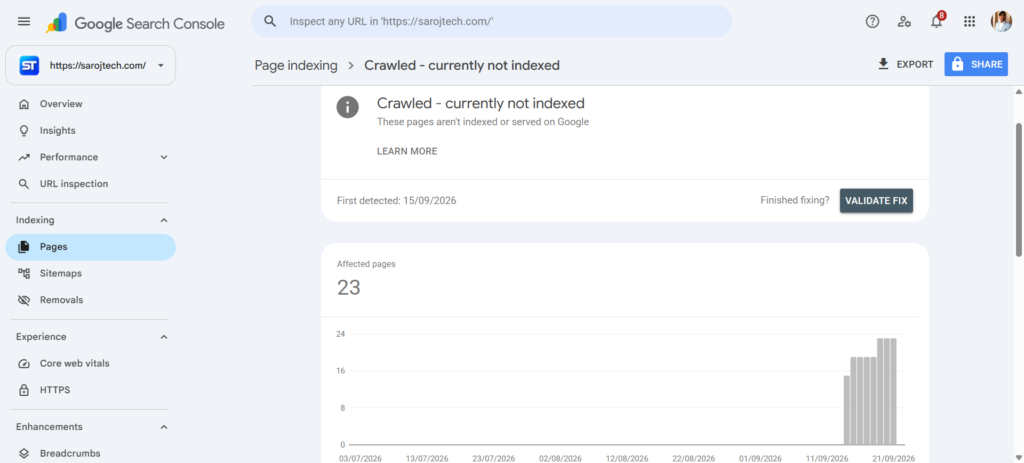Screen dimensions: 1024x463
Task: Click the Removals crossed-eye icon
Action: click(24, 300)
